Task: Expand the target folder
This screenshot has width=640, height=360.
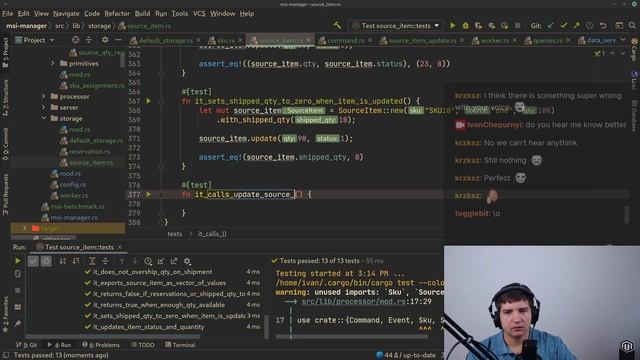Action: [25, 228]
